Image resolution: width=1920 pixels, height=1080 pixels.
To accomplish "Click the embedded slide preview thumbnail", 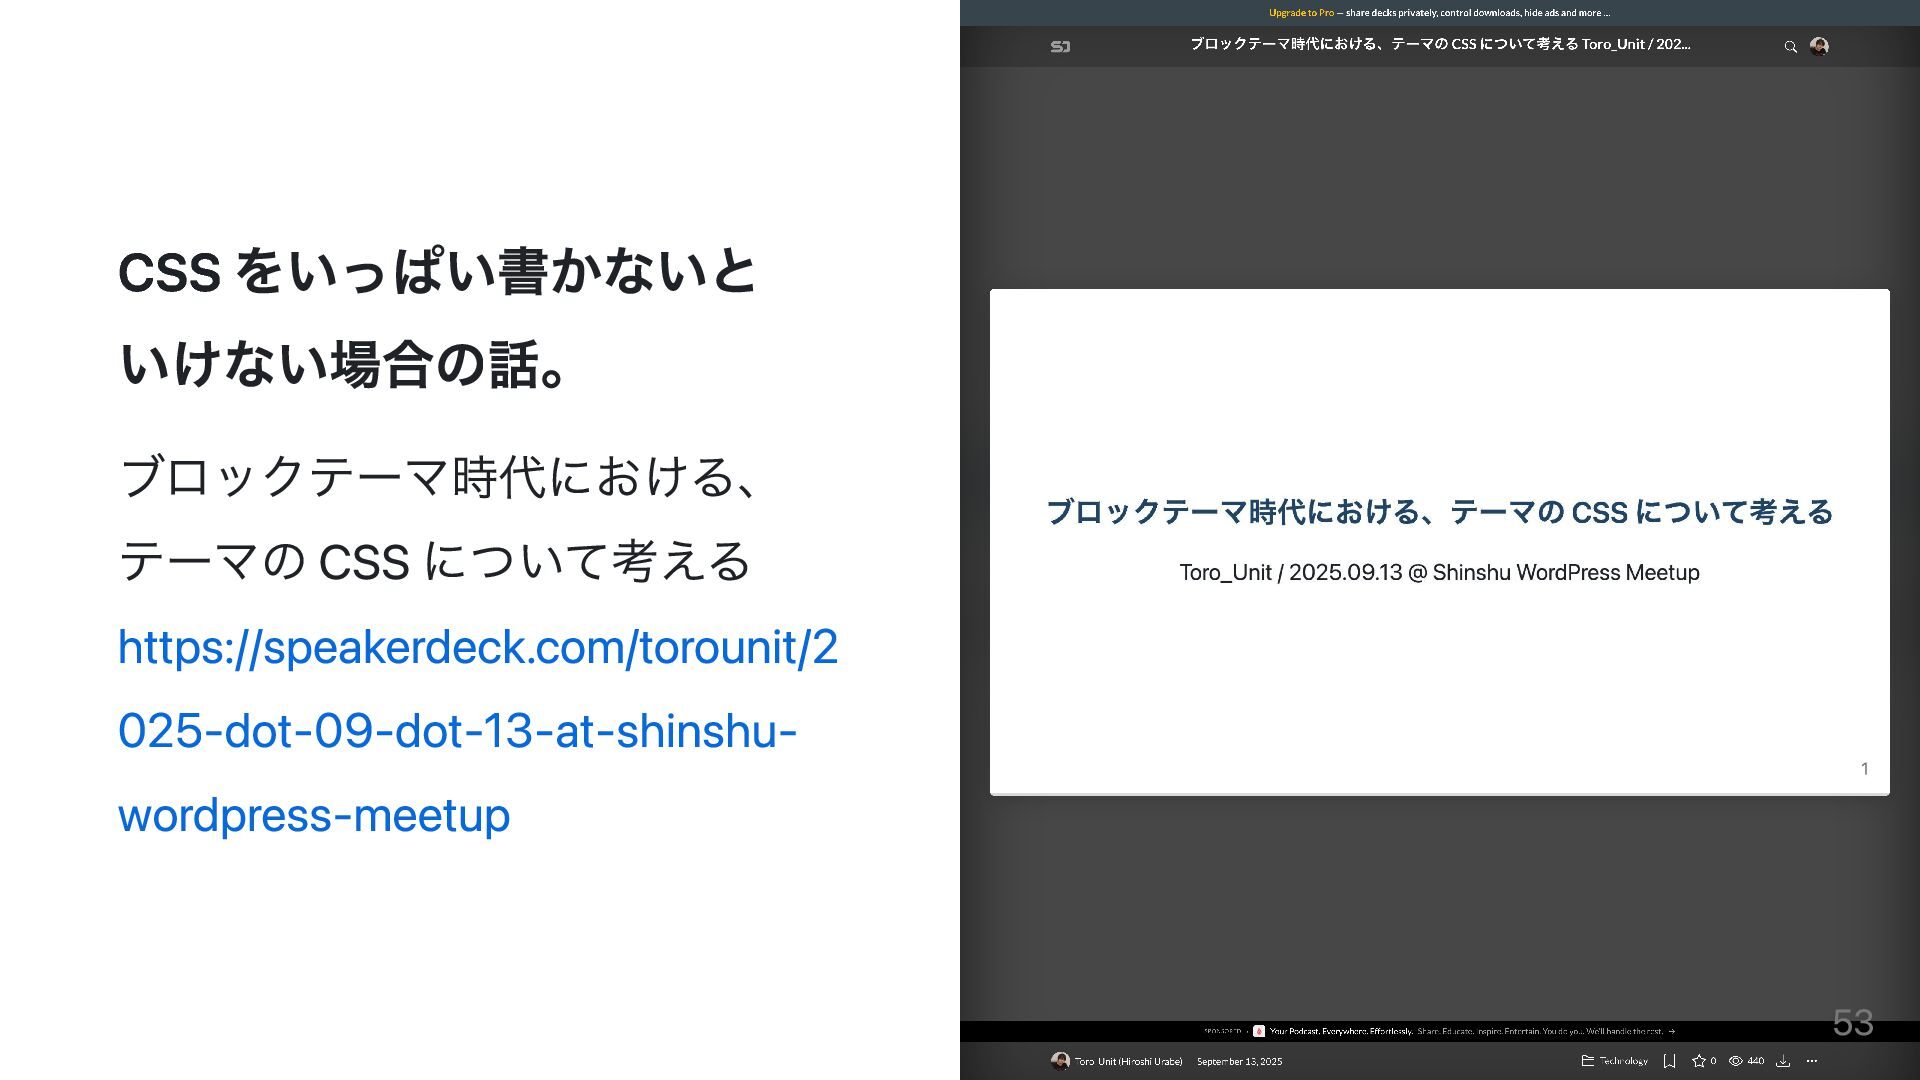I will click(1440, 660).
